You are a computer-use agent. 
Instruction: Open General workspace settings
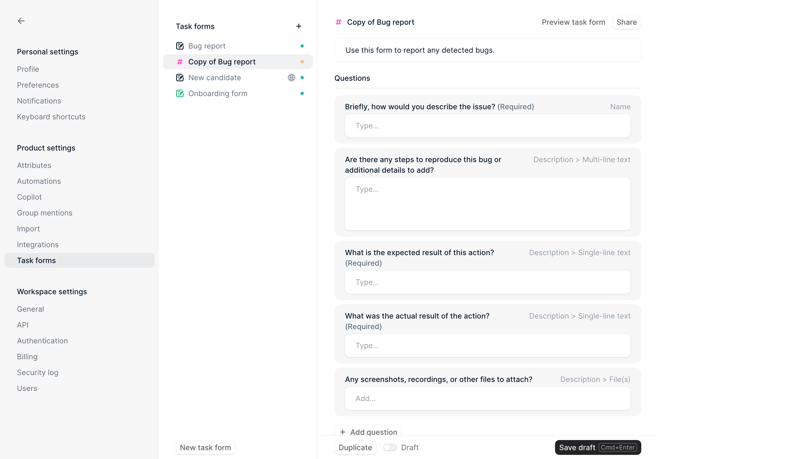pos(30,309)
